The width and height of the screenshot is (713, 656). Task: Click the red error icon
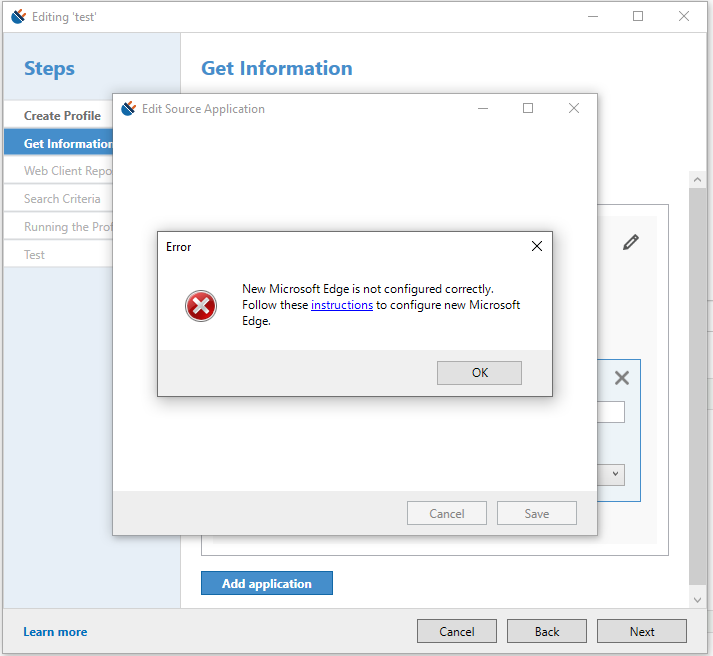[201, 306]
